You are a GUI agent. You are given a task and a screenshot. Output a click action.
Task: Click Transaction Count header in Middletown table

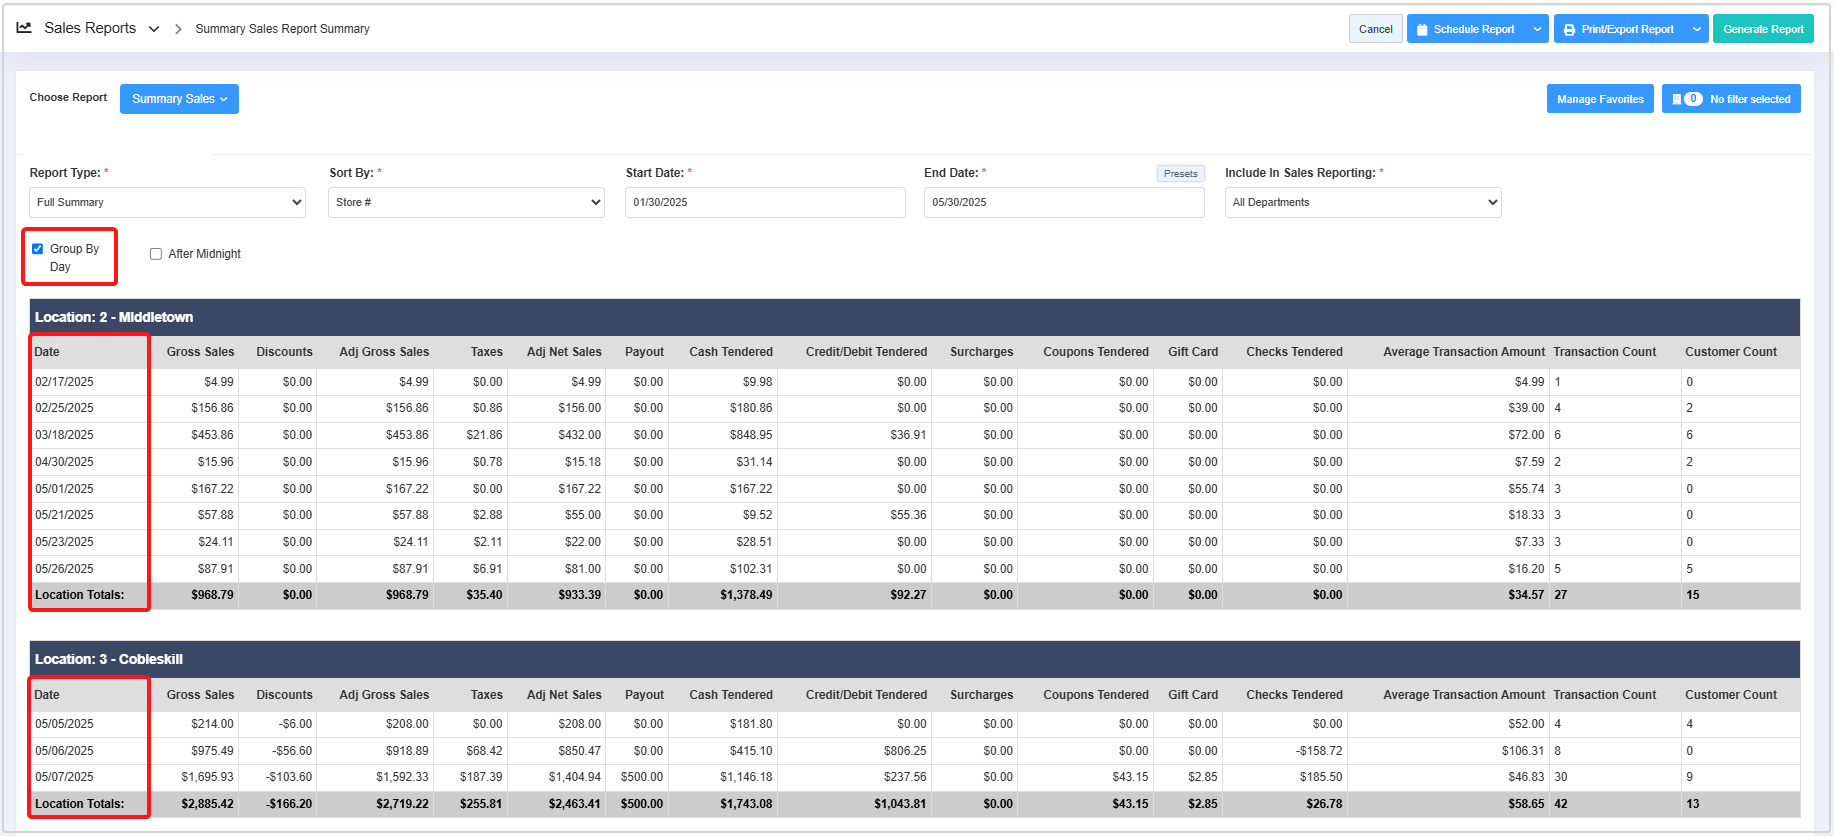(1604, 352)
